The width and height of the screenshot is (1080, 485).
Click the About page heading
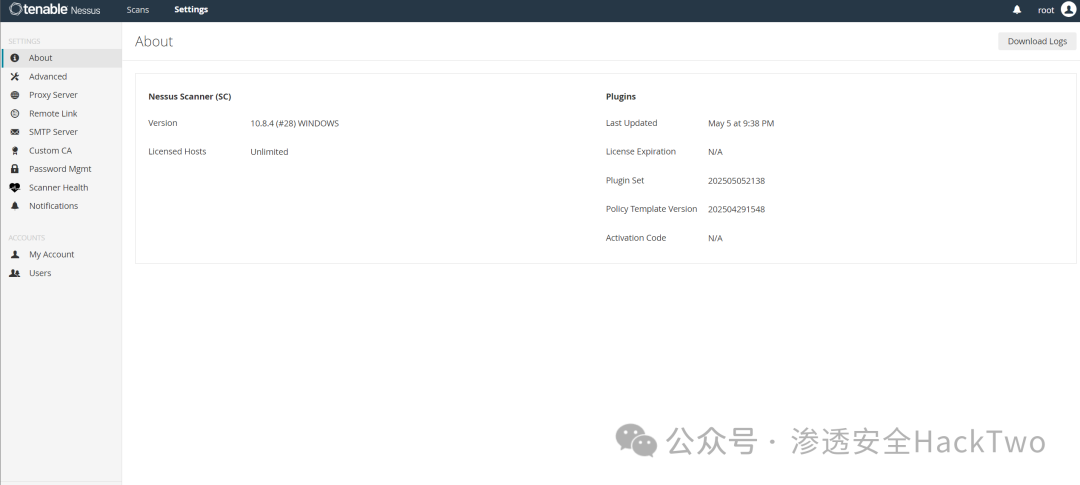[x=154, y=41]
